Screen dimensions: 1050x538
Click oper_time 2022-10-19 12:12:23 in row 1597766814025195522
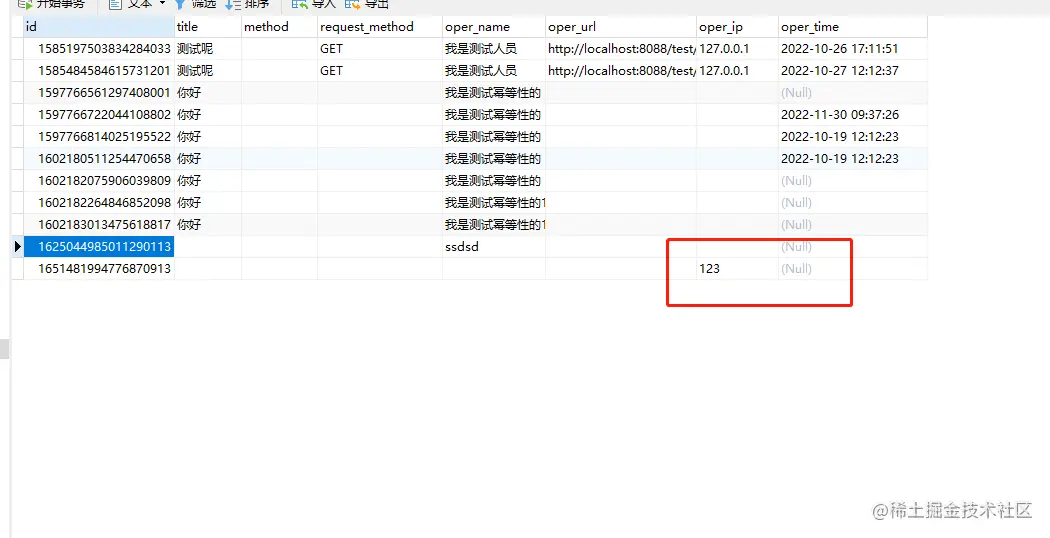point(840,137)
